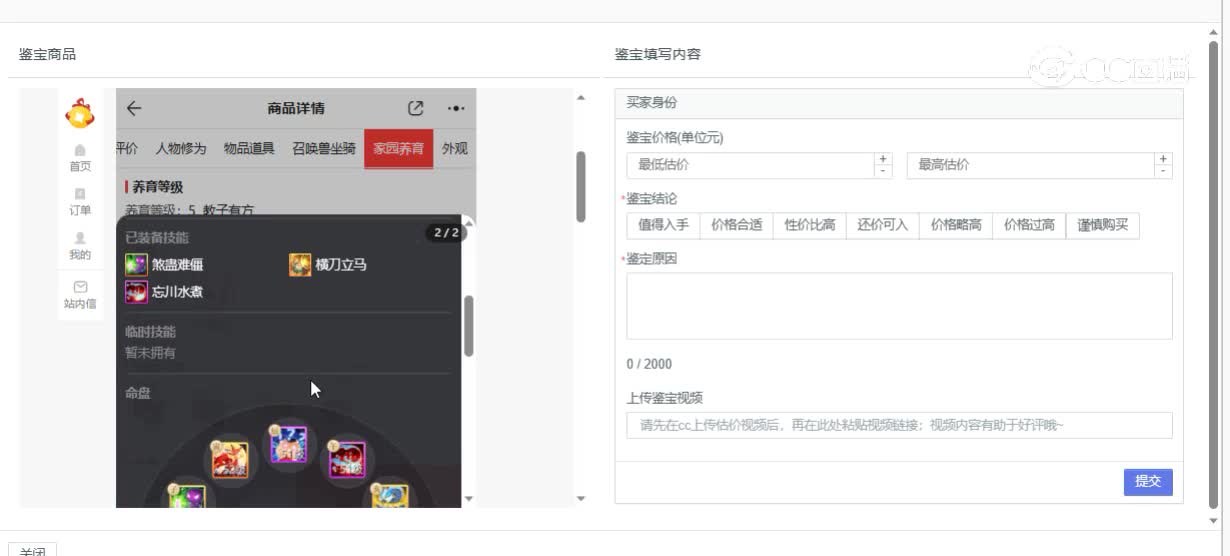Screen dimensions: 1230x556
Task: Switch to the 人物修为 tab
Action: click(x=180, y=149)
